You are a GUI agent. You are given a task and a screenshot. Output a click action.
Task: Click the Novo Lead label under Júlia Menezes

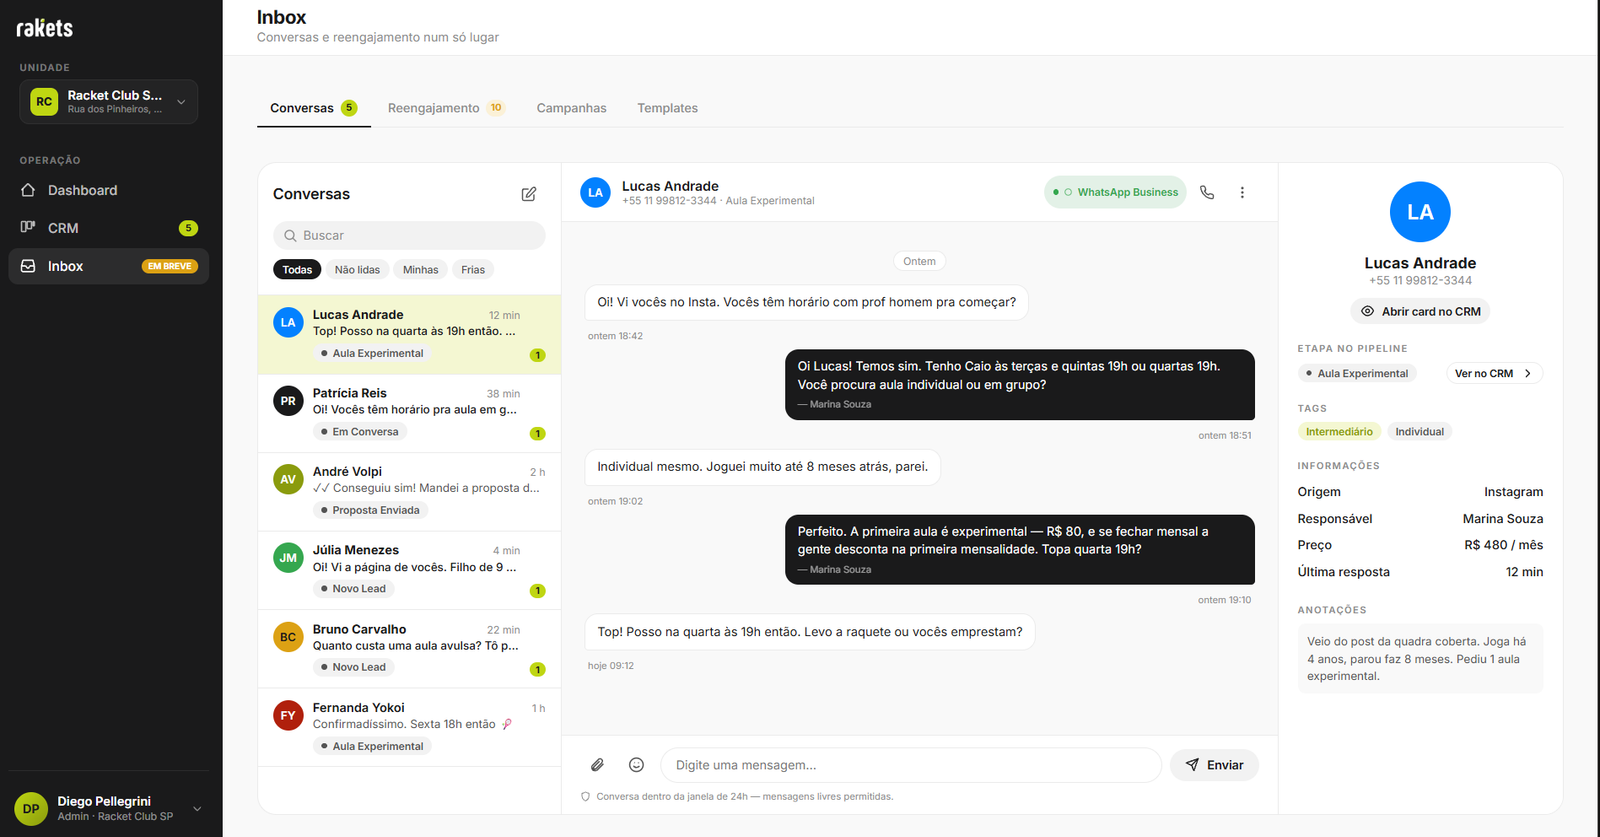354,589
